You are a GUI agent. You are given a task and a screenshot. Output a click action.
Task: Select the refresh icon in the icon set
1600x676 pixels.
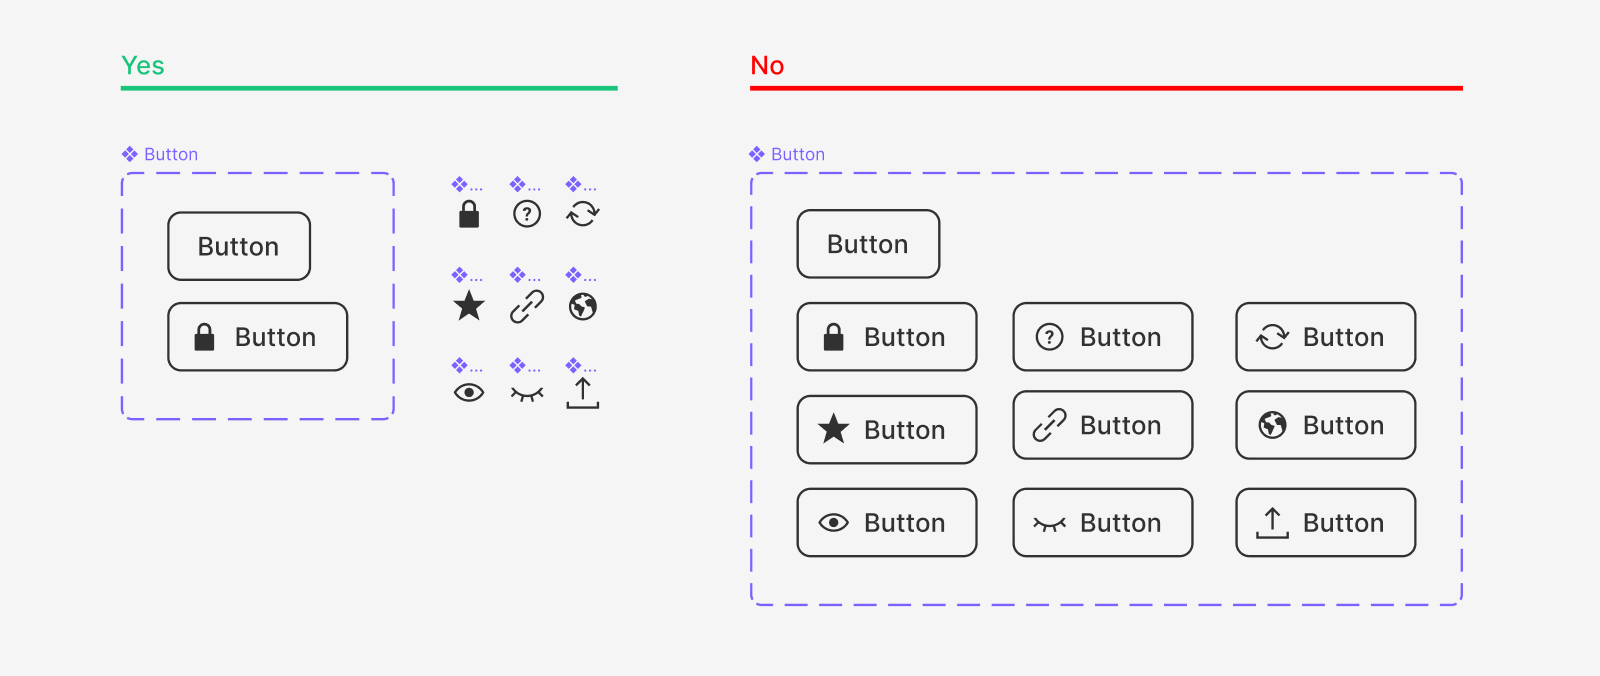click(x=582, y=213)
